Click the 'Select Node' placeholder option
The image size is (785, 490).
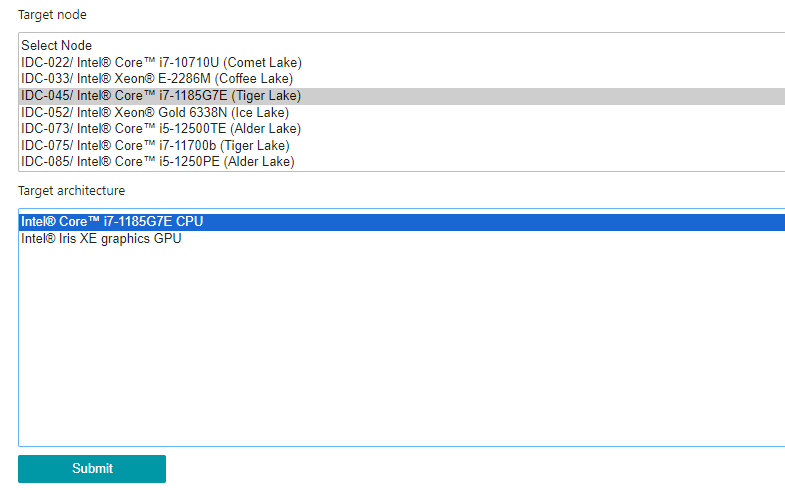(x=57, y=46)
